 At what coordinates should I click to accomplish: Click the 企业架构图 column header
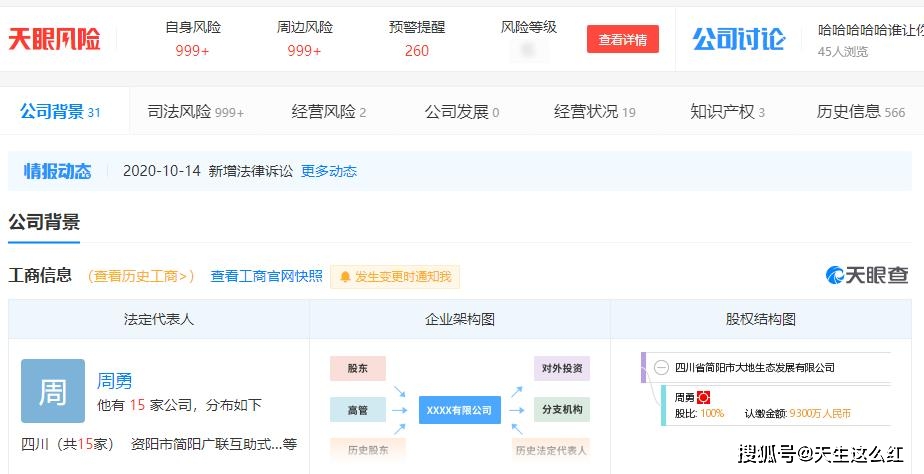coord(460,320)
